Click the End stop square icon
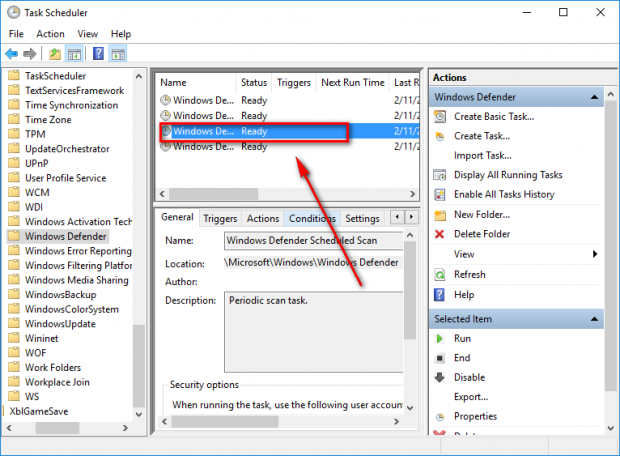 point(439,358)
